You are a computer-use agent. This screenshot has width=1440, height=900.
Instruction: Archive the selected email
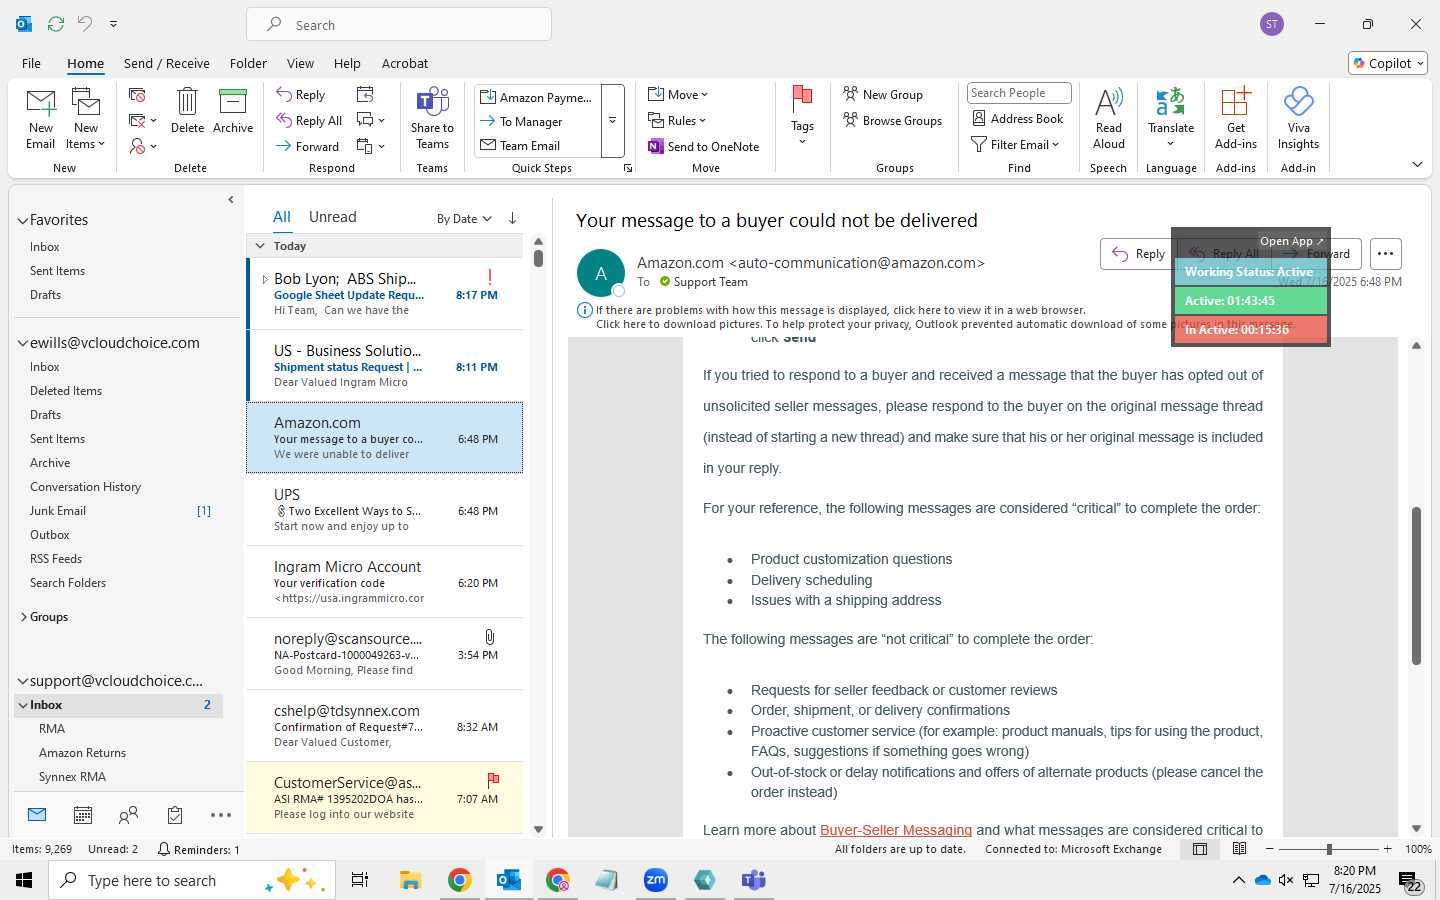[233, 111]
